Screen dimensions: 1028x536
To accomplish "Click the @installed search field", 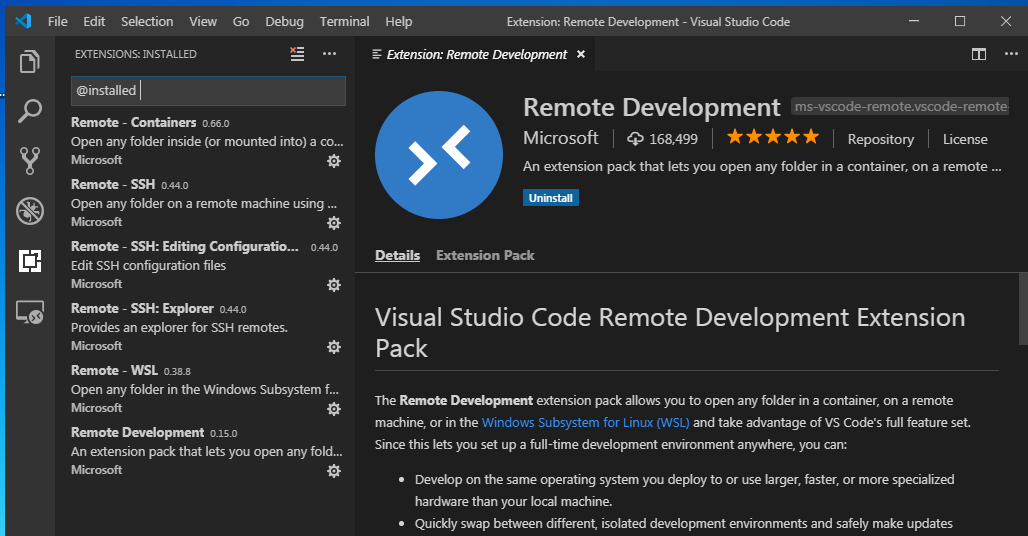I will [x=208, y=91].
